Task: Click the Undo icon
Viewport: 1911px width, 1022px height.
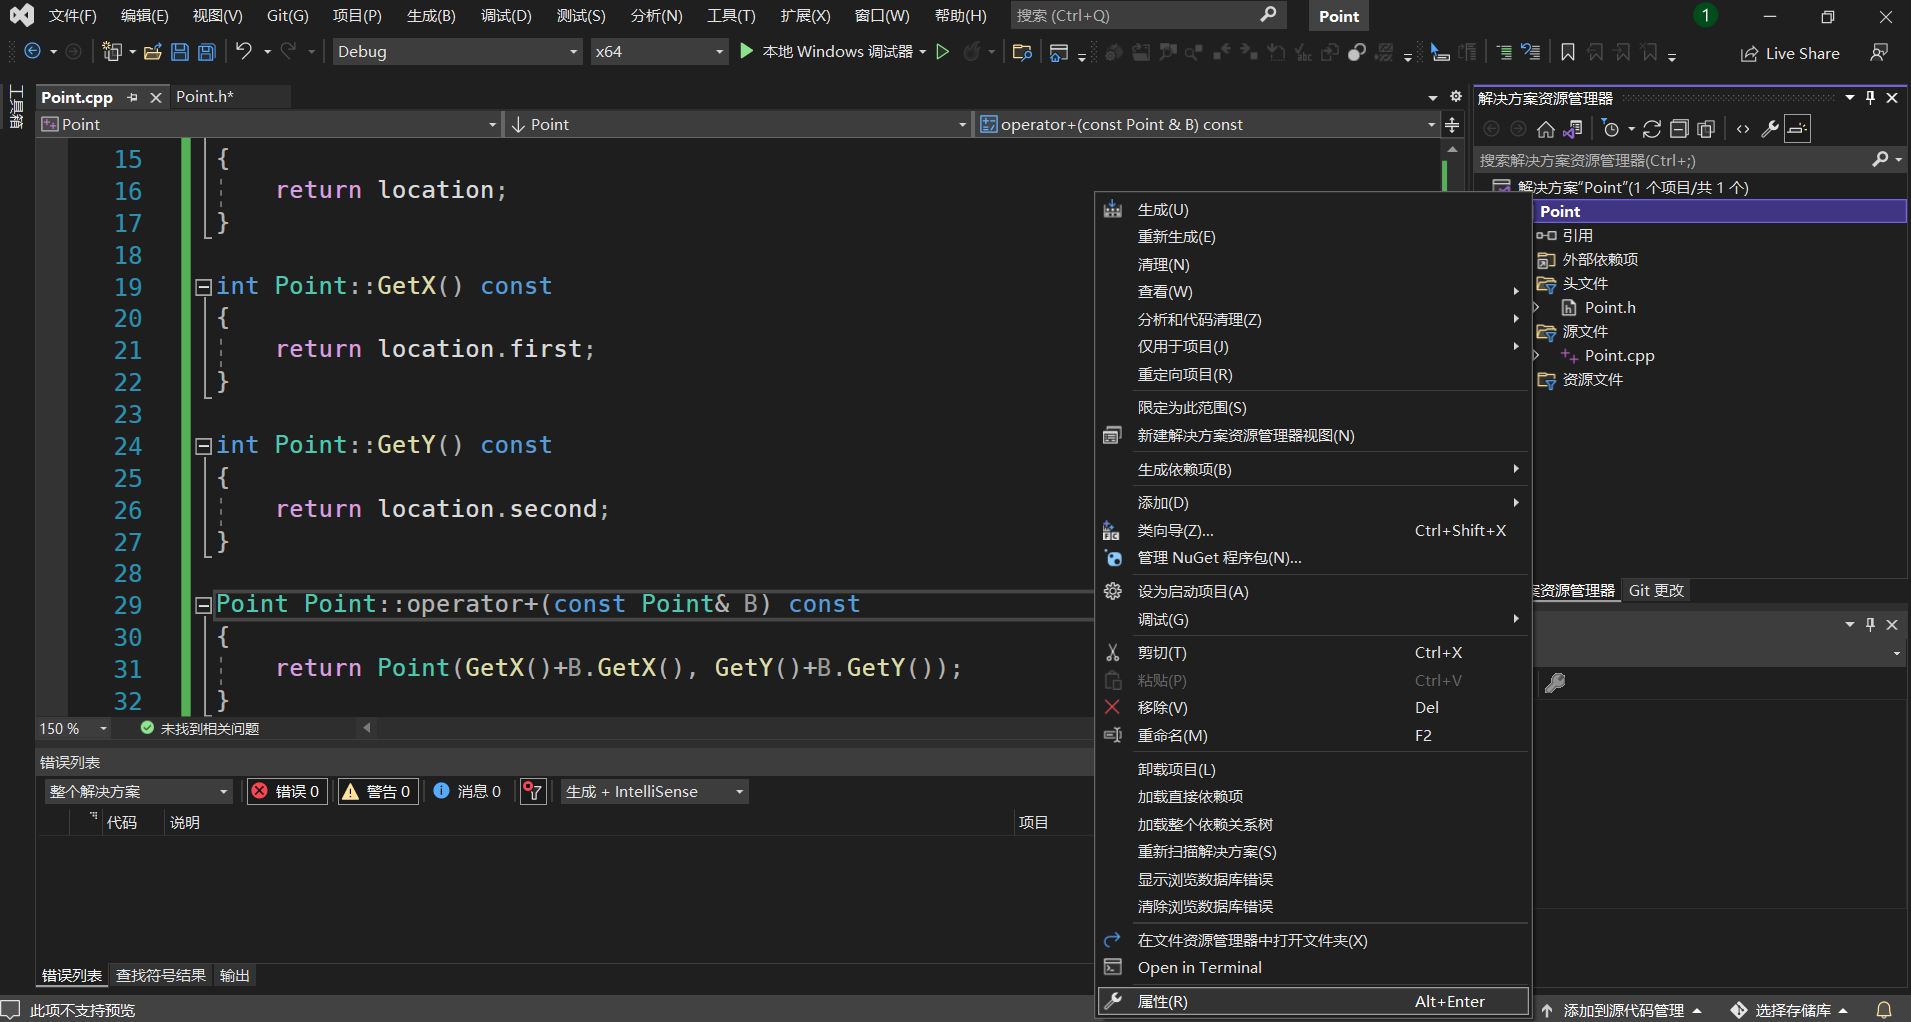Action: click(243, 51)
